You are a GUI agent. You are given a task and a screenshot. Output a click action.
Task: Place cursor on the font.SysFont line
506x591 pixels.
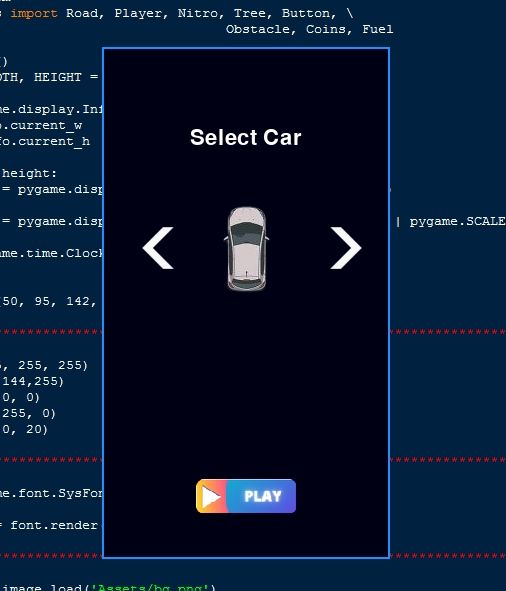[51, 493]
